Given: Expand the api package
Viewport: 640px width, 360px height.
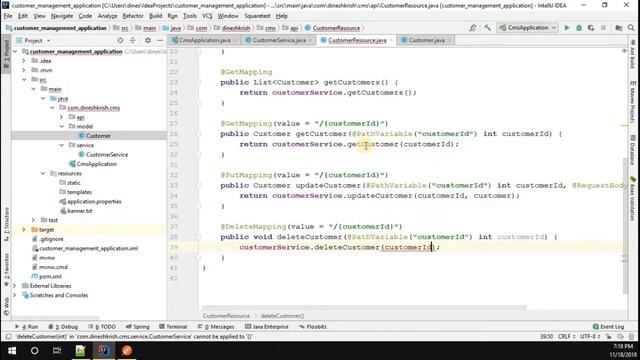Looking at the screenshot, I should (x=62, y=117).
